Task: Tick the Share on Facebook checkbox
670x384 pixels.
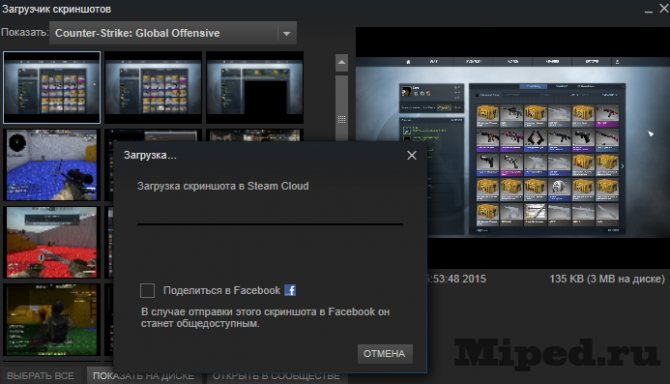Action: coord(147,290)
